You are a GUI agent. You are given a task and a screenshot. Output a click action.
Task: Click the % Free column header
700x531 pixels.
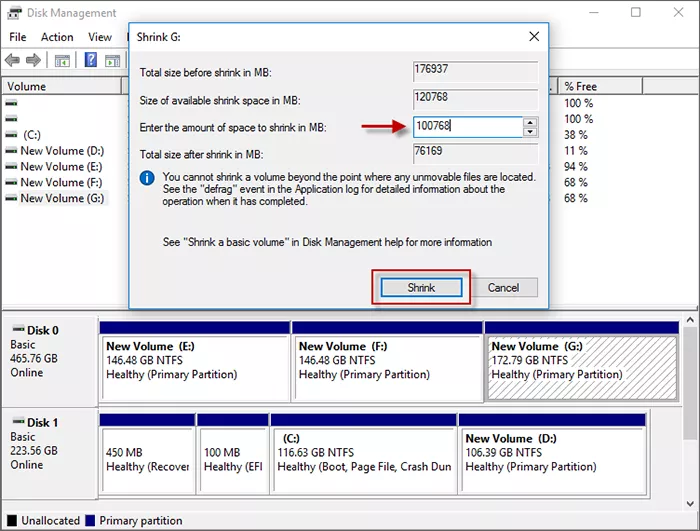tap(600, 86)
